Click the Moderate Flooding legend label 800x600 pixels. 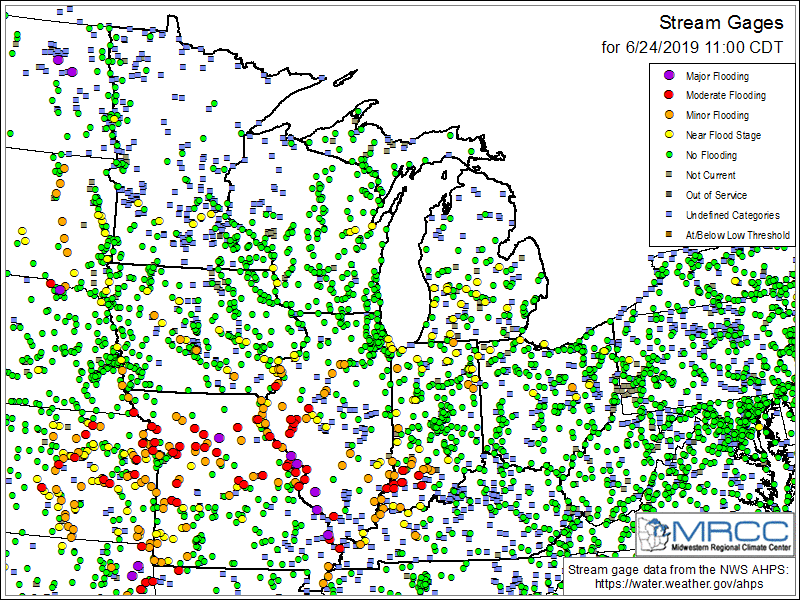[726, 95]
